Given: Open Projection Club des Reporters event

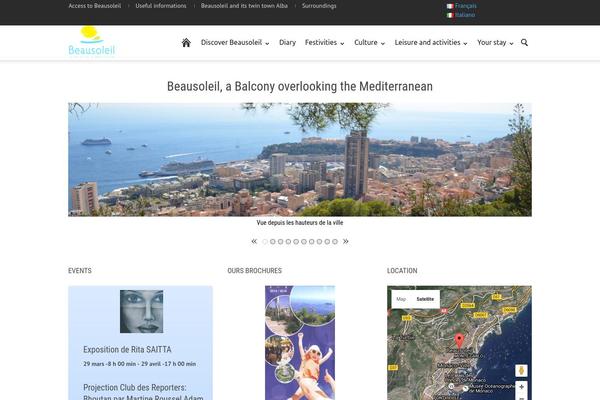Looking at the screenshot, I should pos(143,392).
